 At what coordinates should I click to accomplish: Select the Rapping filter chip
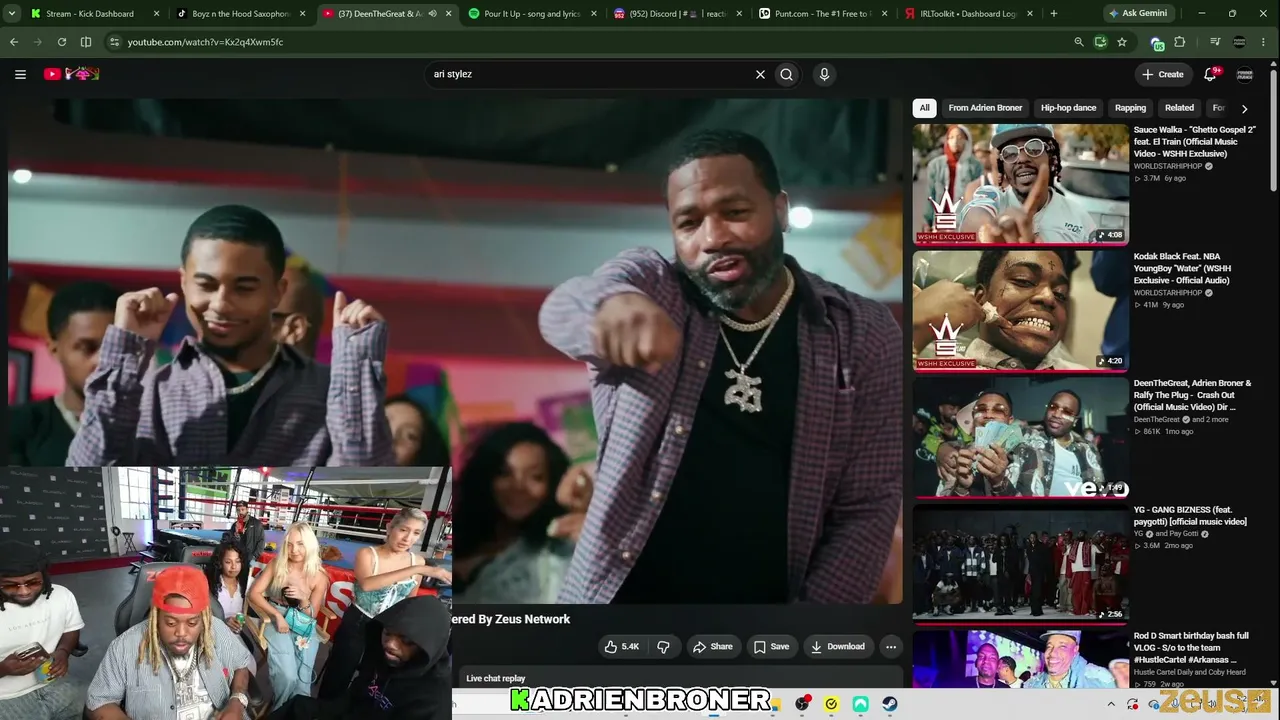coord(1130,108)
